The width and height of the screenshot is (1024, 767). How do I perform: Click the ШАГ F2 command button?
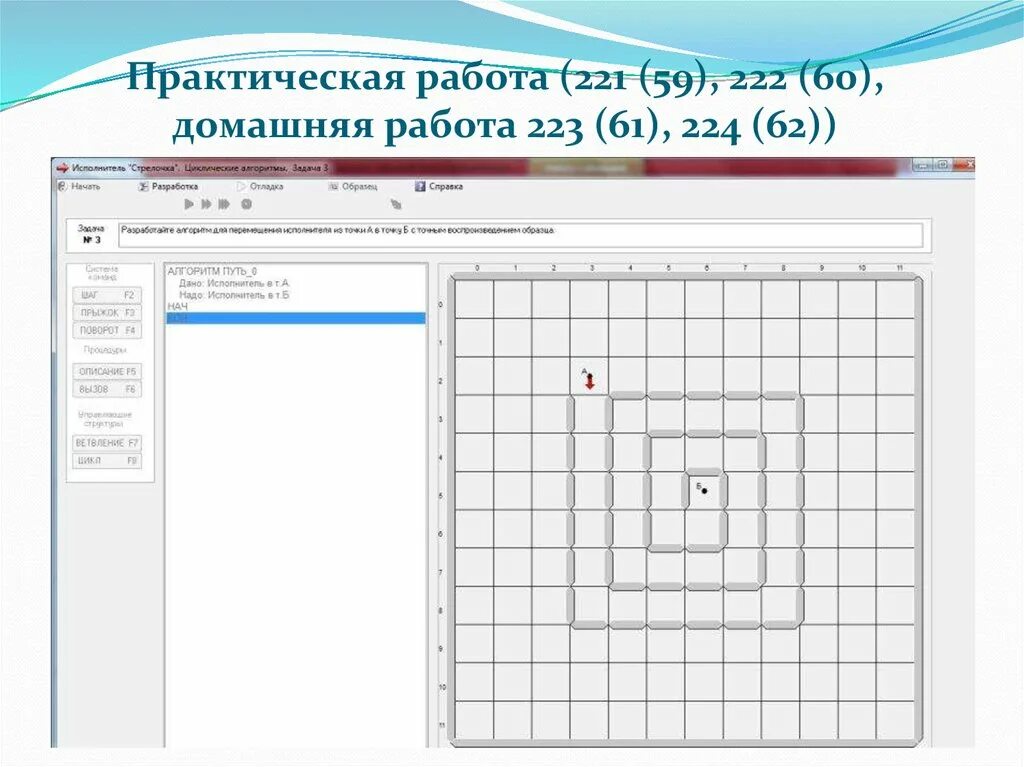point(107,295)
